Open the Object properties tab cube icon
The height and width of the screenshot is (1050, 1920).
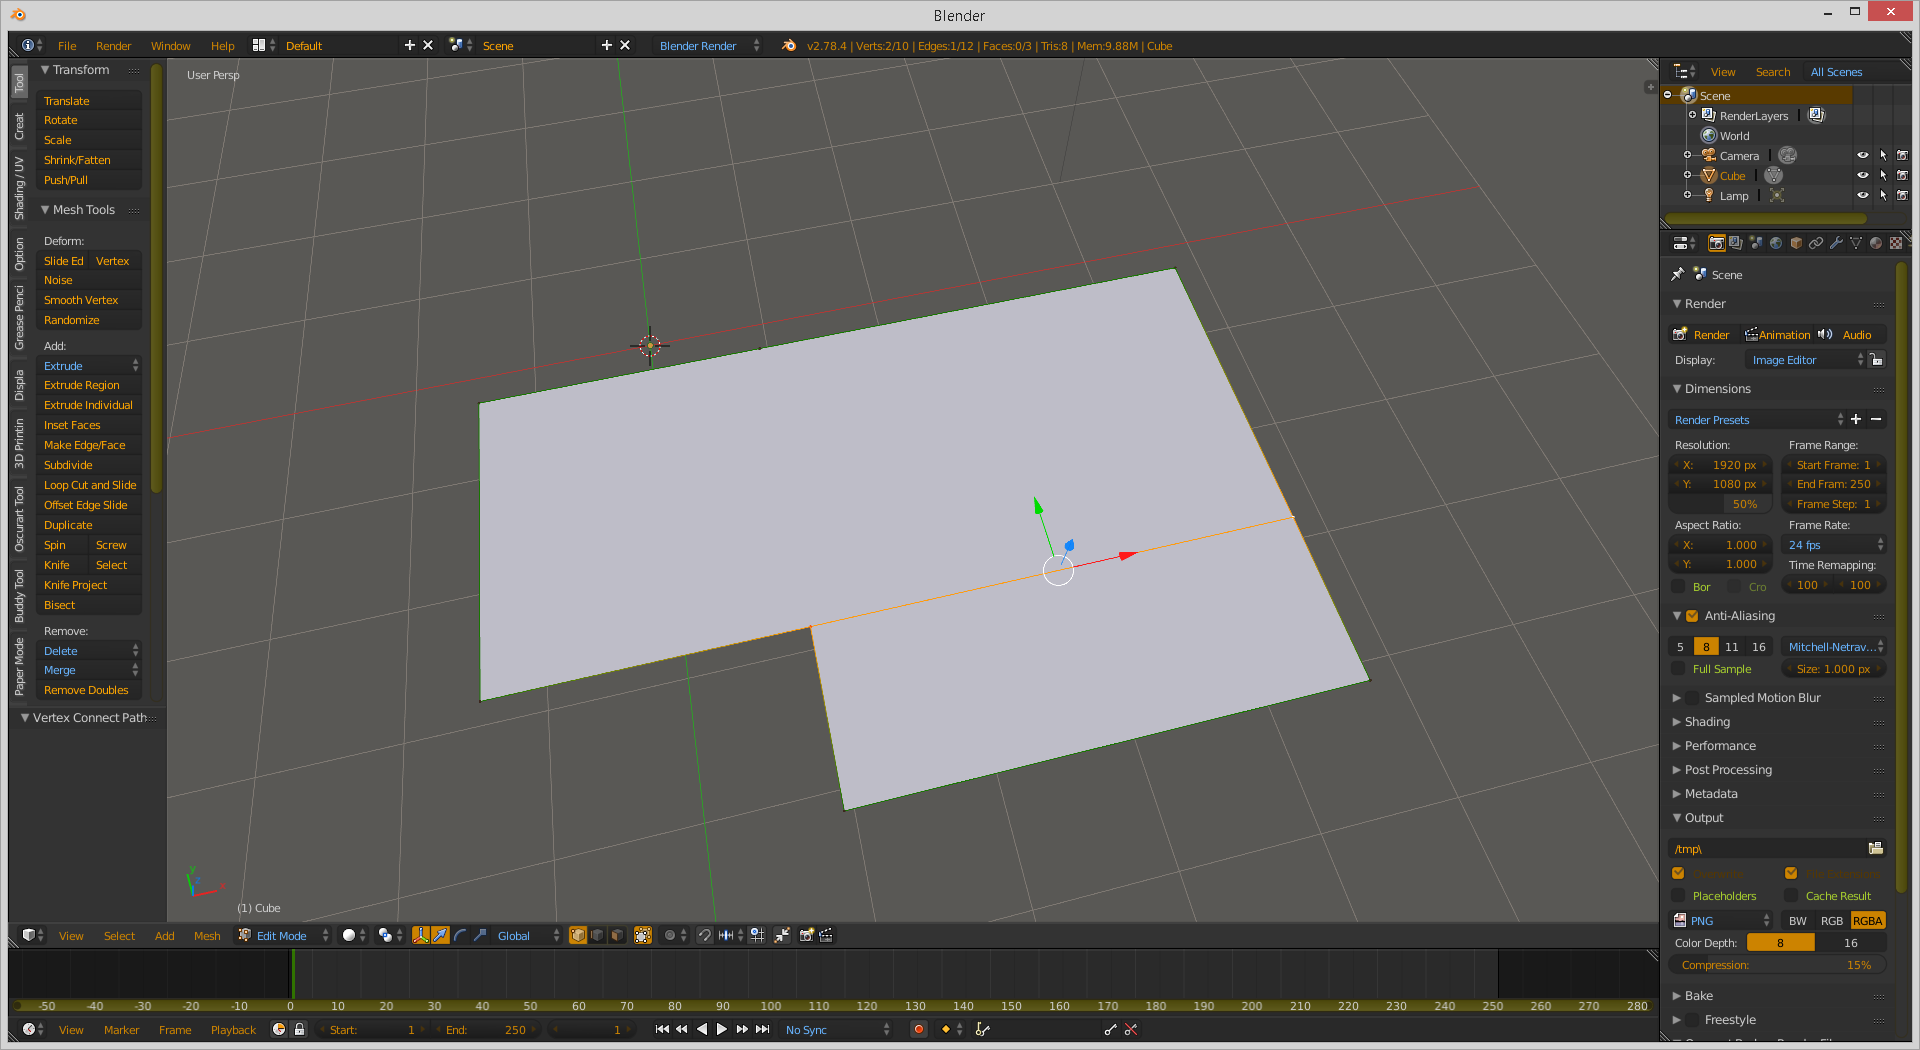coord(1796,243)
